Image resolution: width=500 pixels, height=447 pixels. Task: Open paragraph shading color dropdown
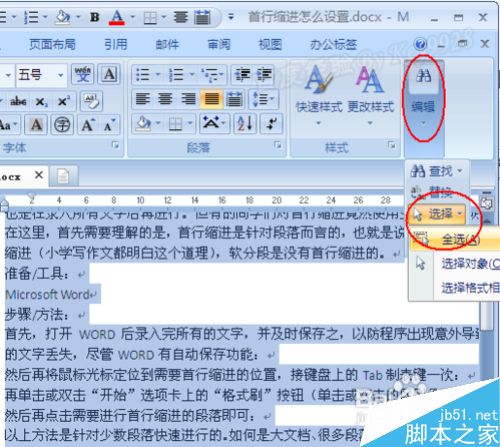point(158,124)
